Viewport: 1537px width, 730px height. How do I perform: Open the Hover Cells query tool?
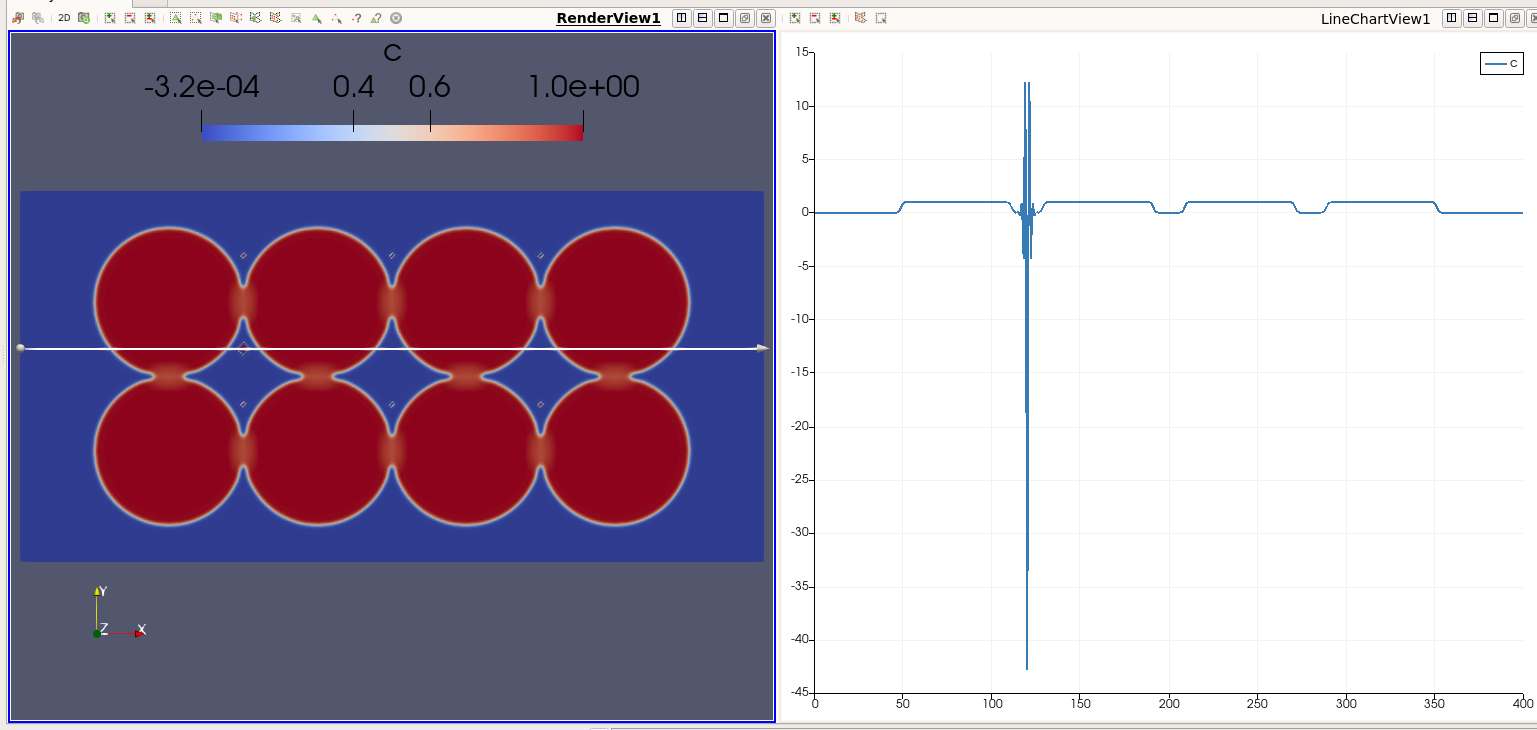pyautogui.click(x=374, y=17)
